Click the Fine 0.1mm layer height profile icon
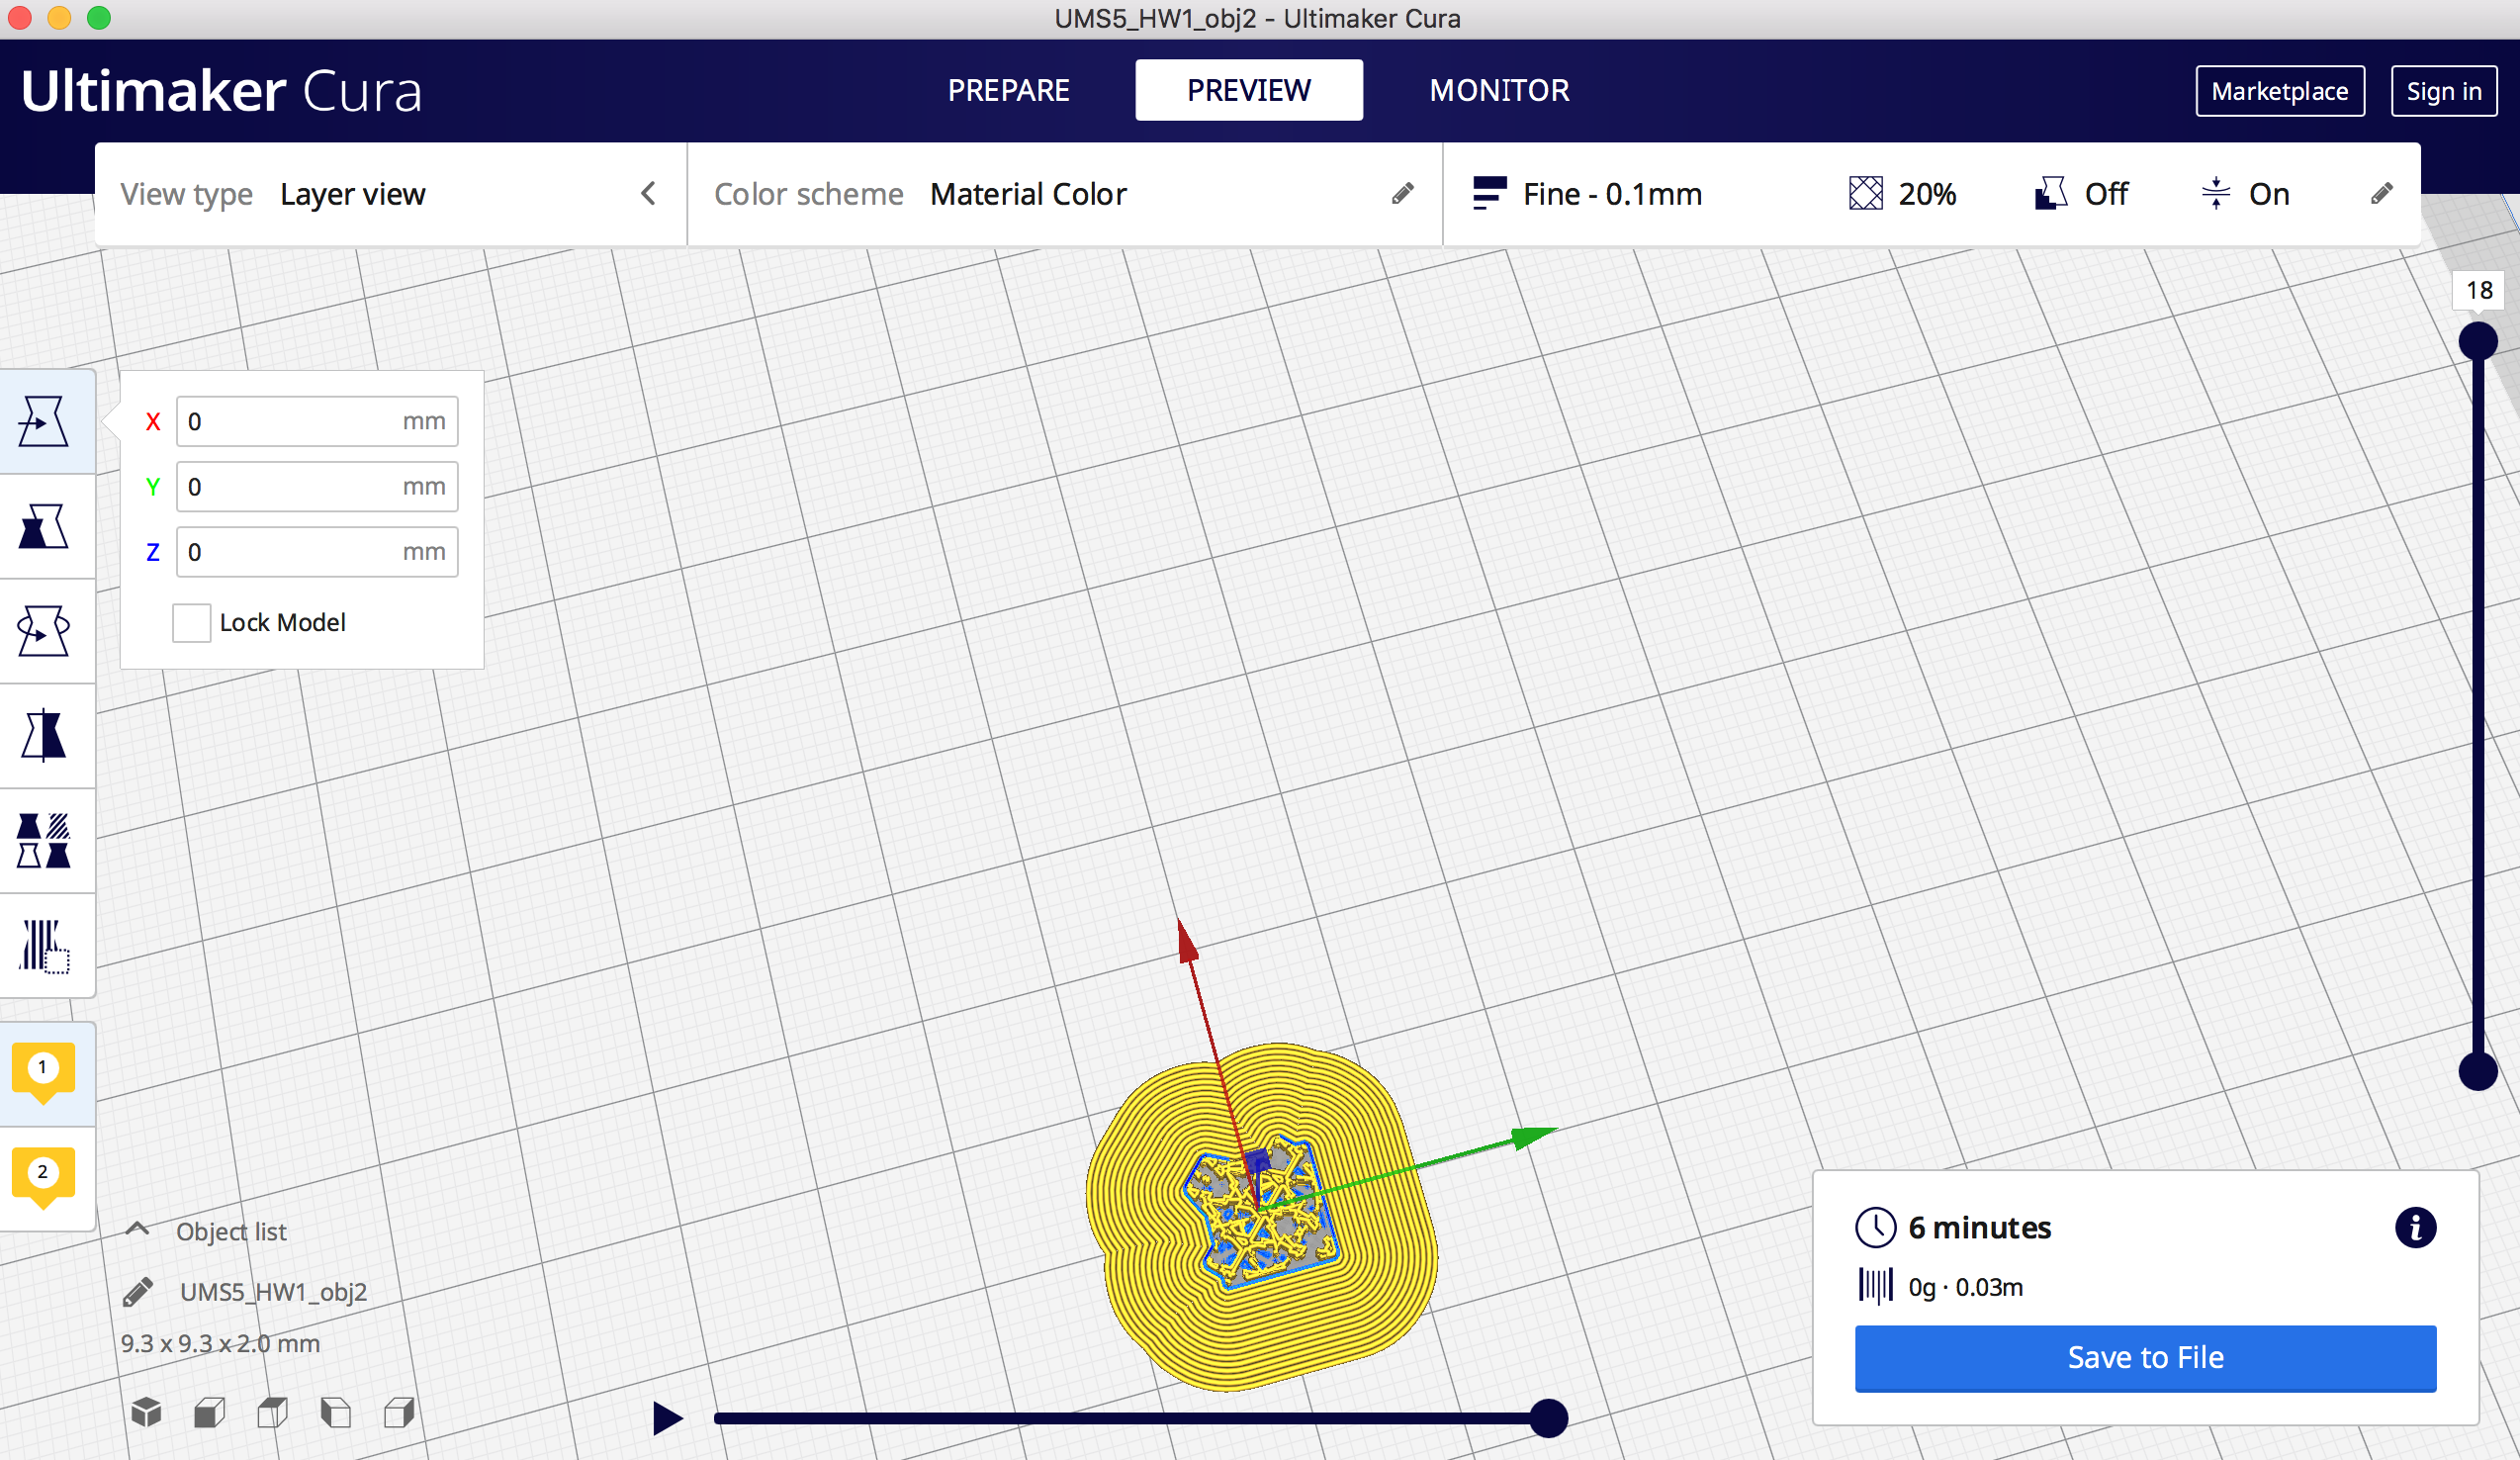The image size is (2520, 1460). click(1489, 194)
